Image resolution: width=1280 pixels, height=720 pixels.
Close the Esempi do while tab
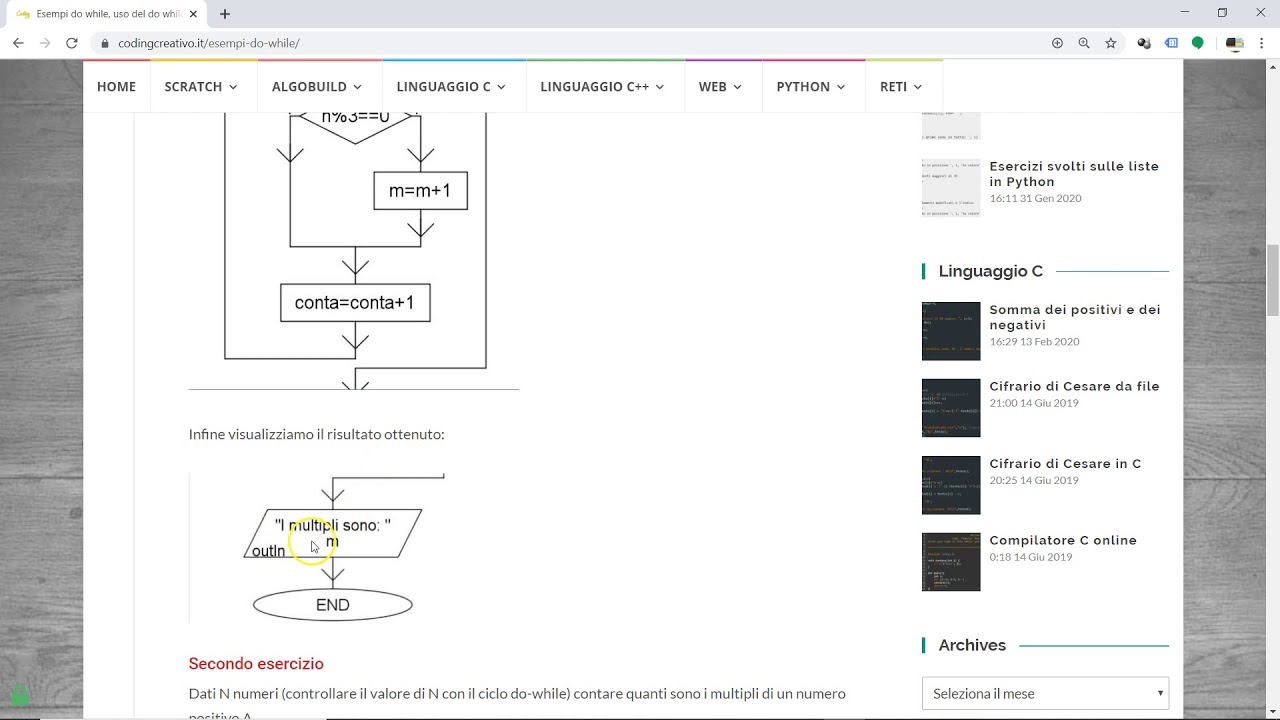click(x=193, y=14)
